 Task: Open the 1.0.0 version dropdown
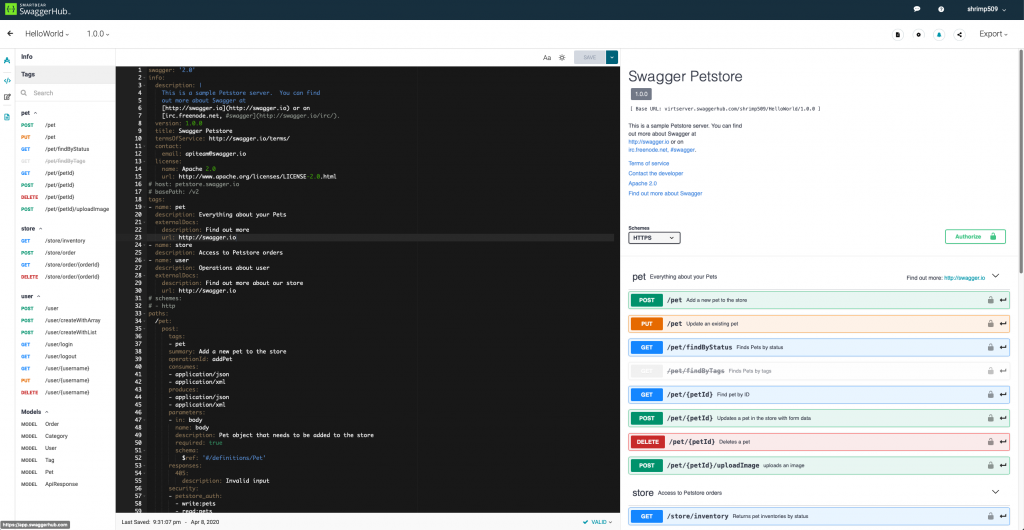click(x=98, y=34)
